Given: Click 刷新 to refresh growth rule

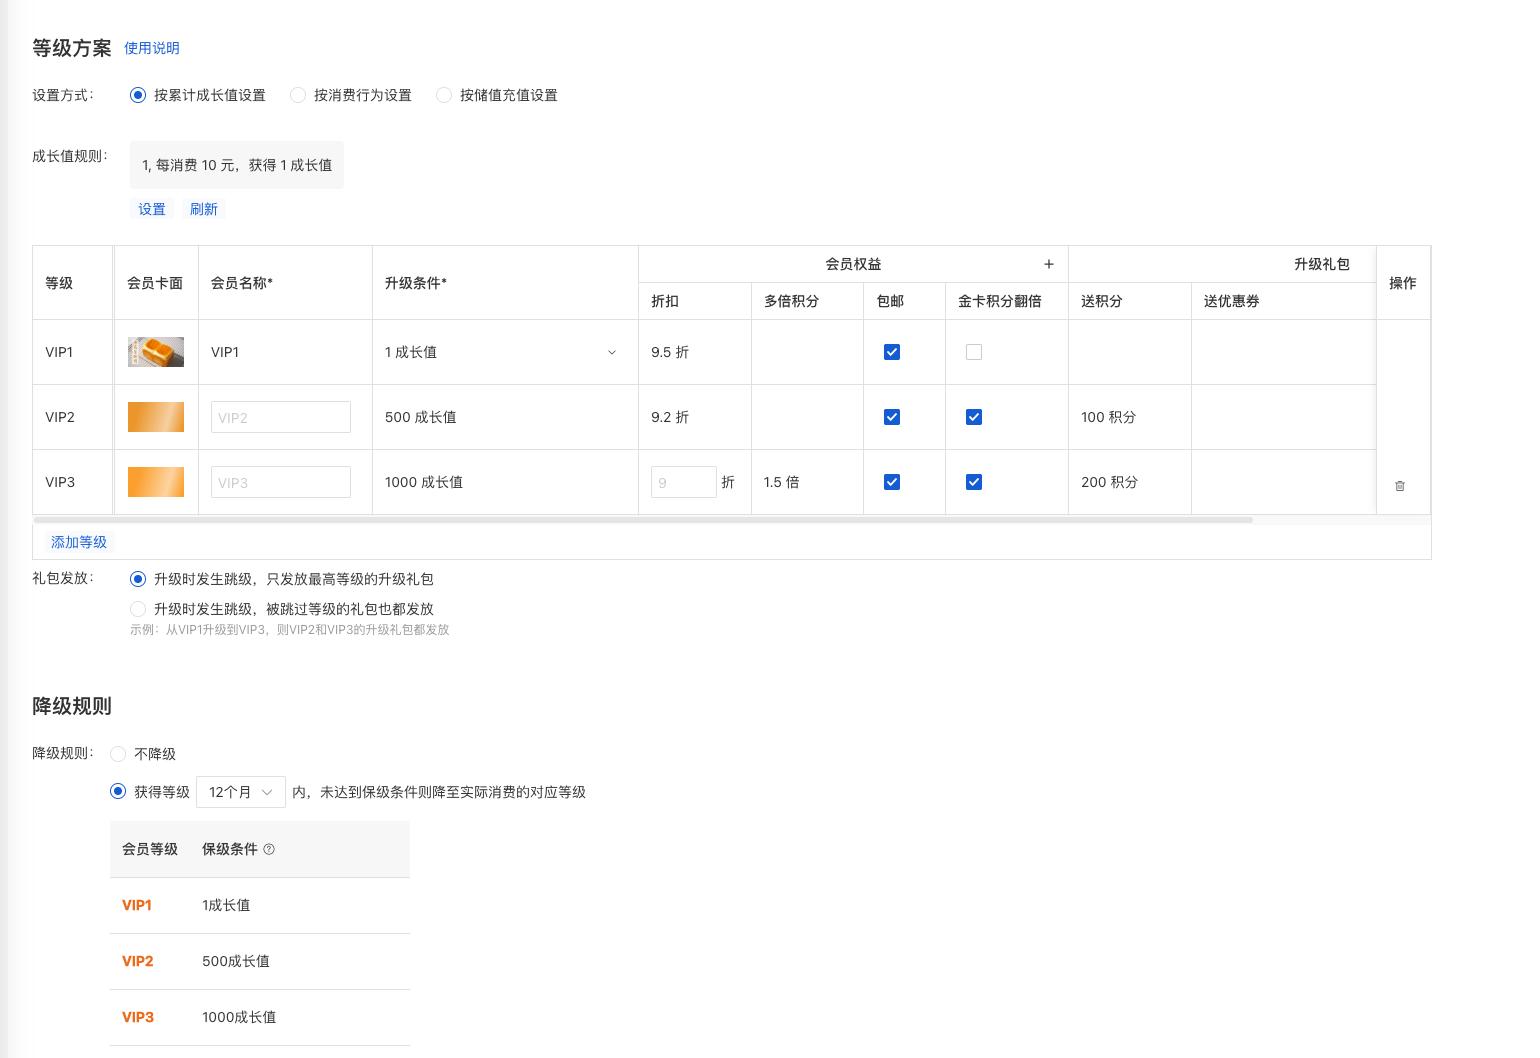Looking at the screenshot, I should point(204,209).
